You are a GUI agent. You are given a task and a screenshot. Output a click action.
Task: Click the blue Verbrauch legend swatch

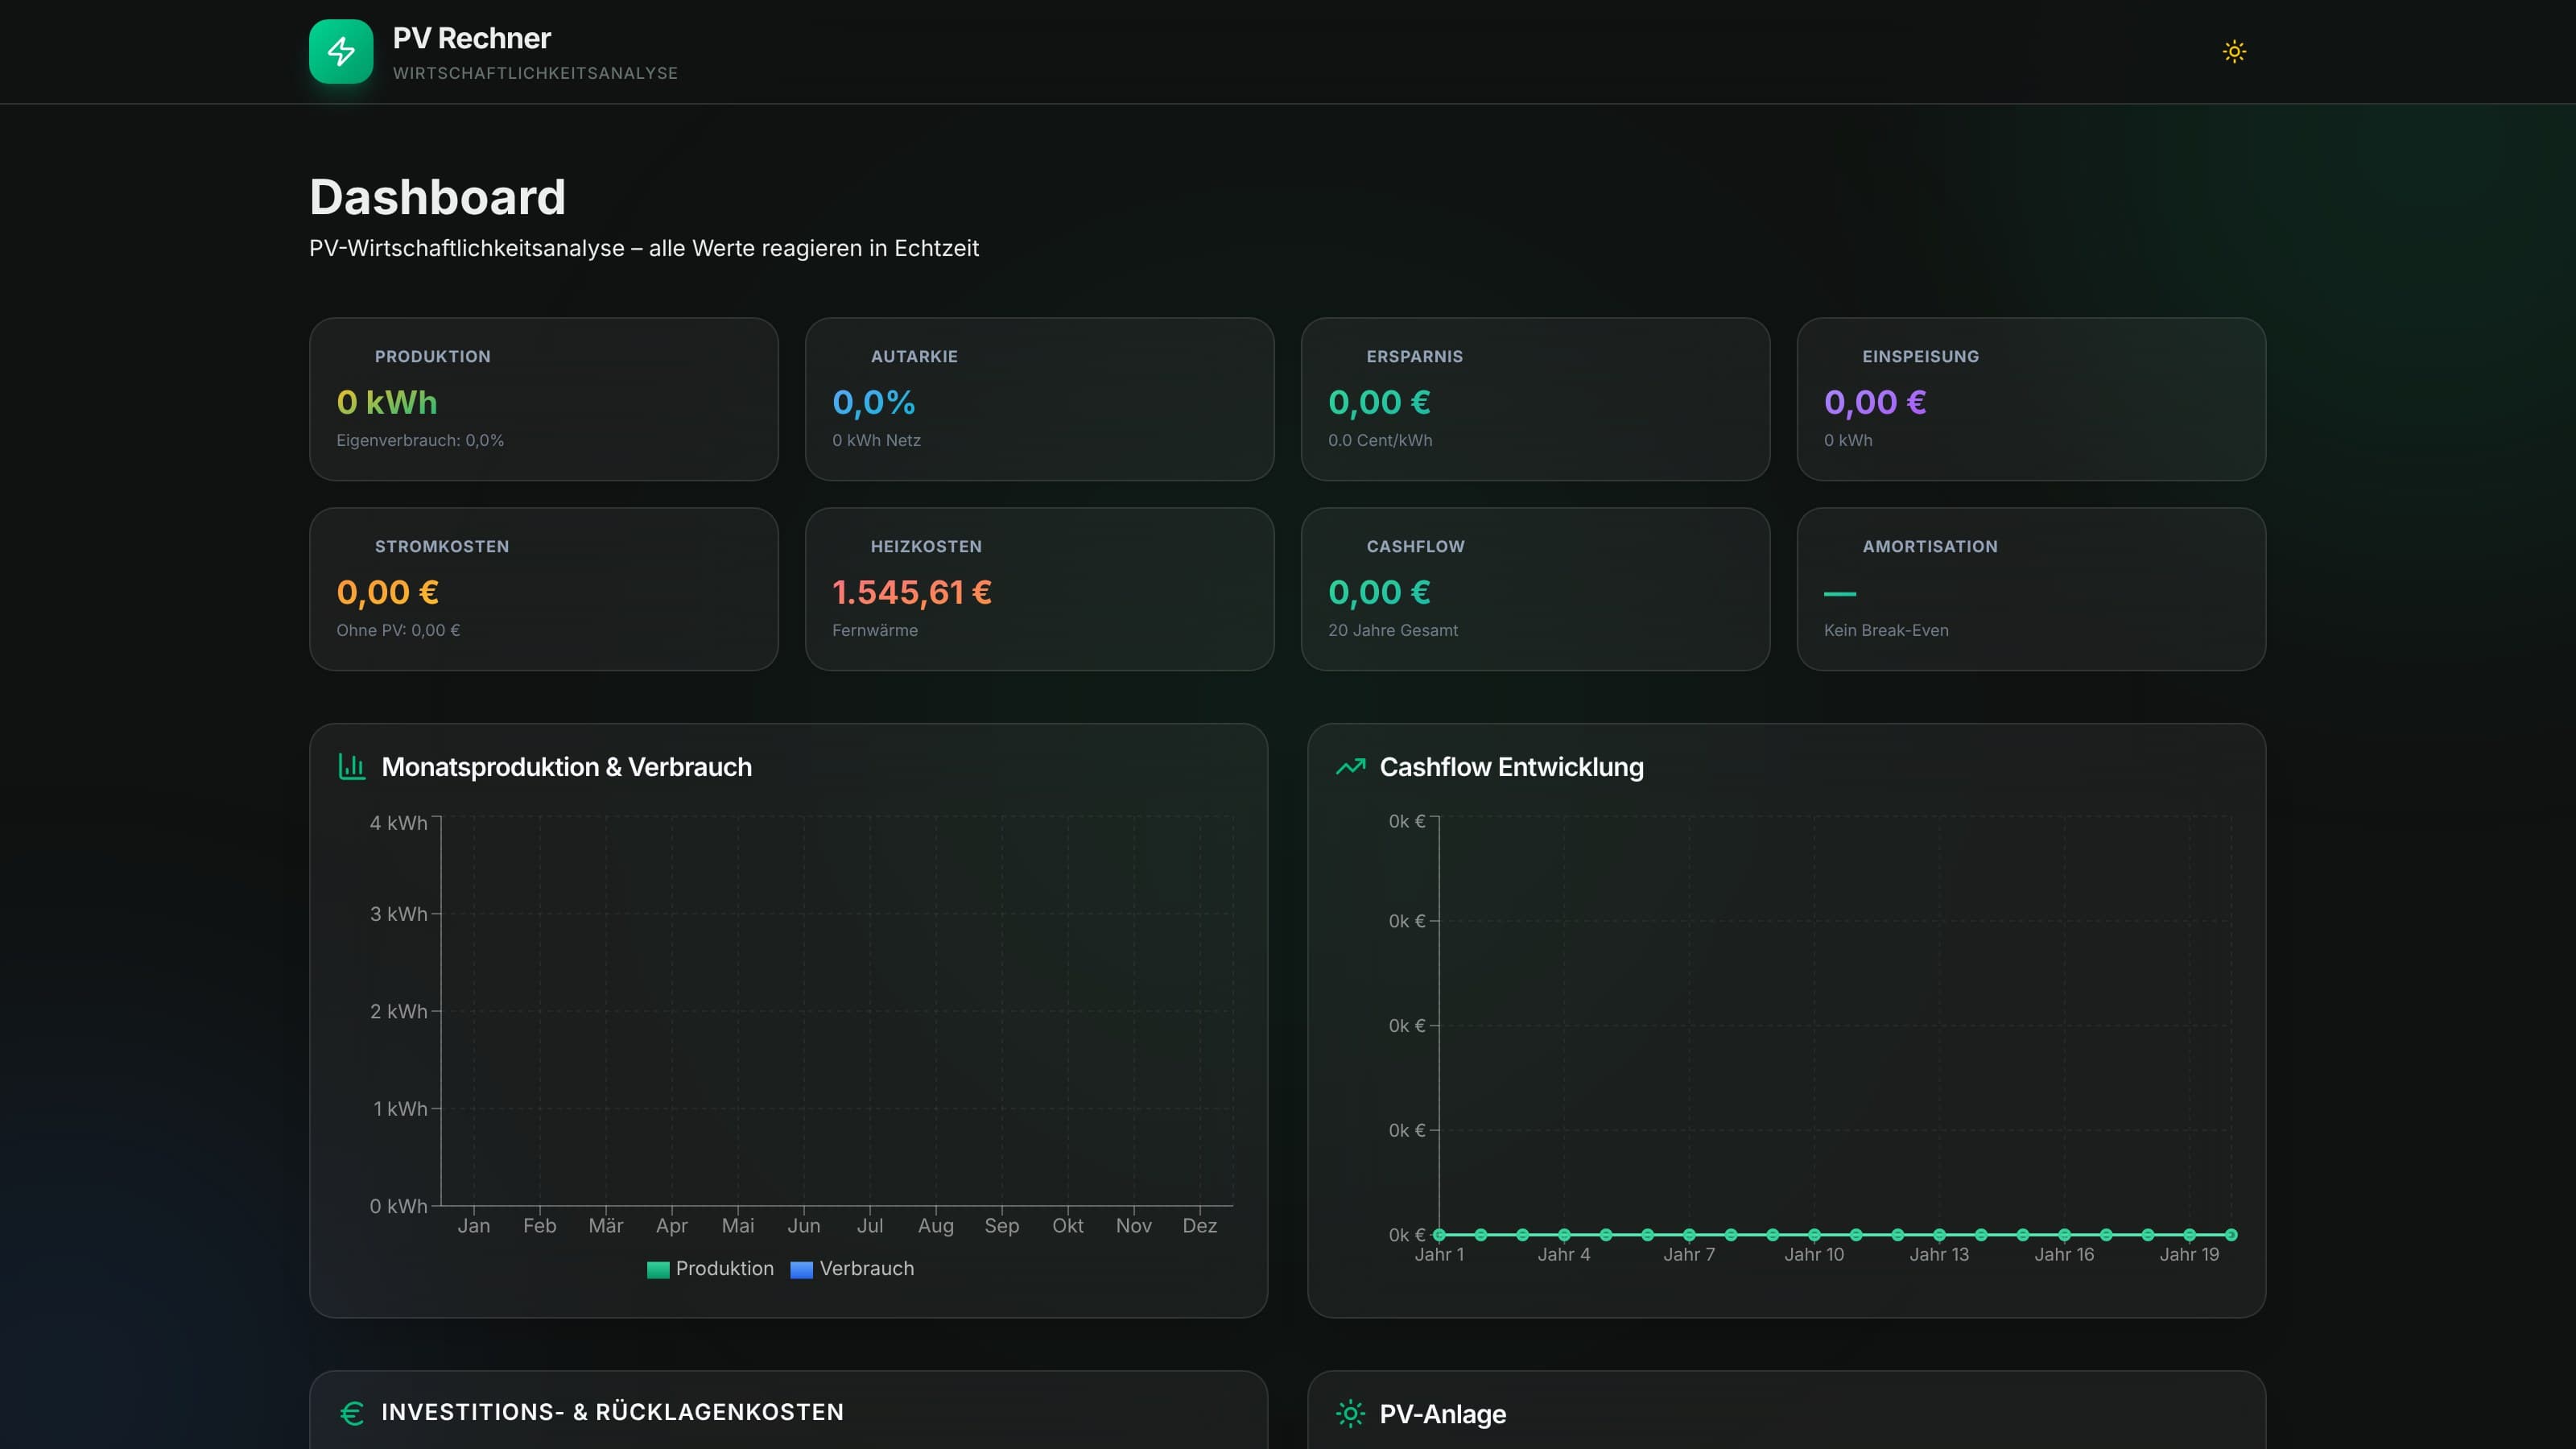coord(801,1269)
